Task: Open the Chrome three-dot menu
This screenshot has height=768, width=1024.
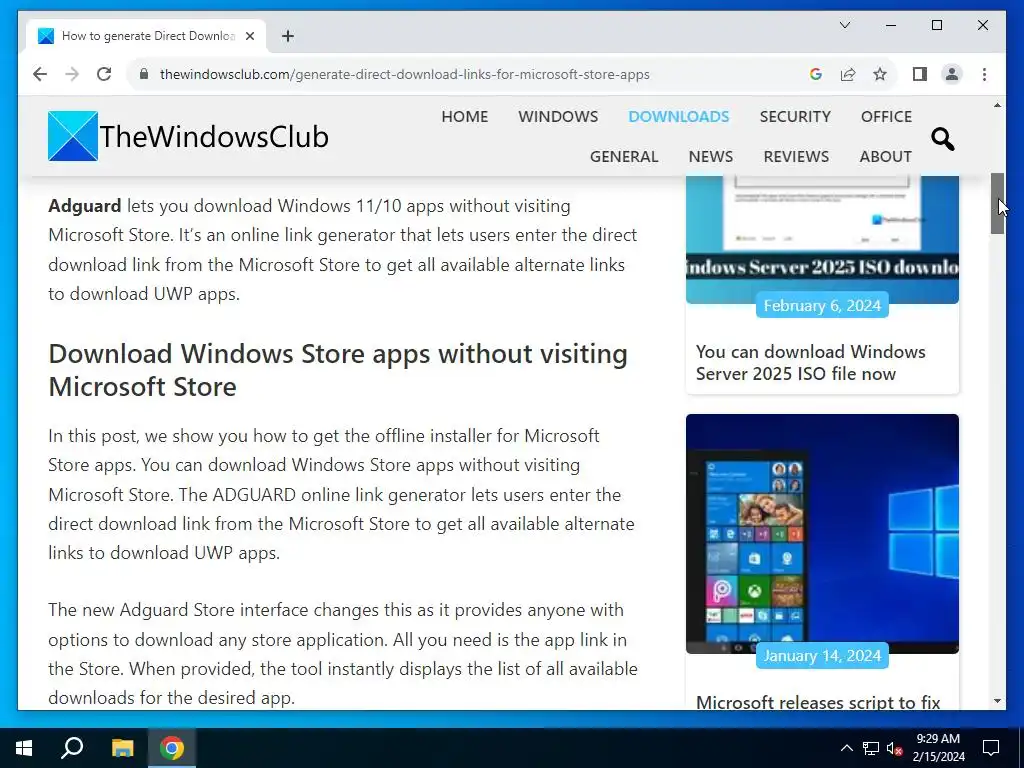Action: point(984,74)
